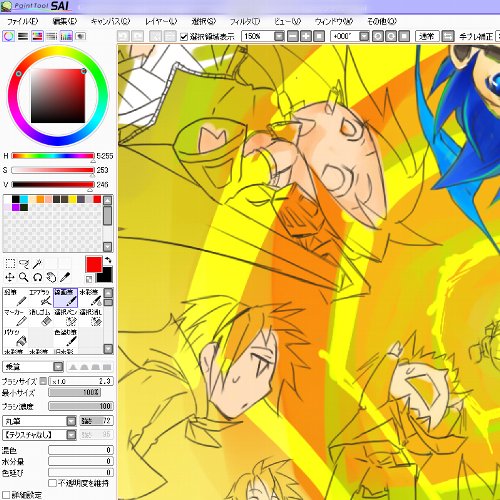Click the undo button in toolbar
The height and width of the screenshot is (500, 500).
pos(123,36)
